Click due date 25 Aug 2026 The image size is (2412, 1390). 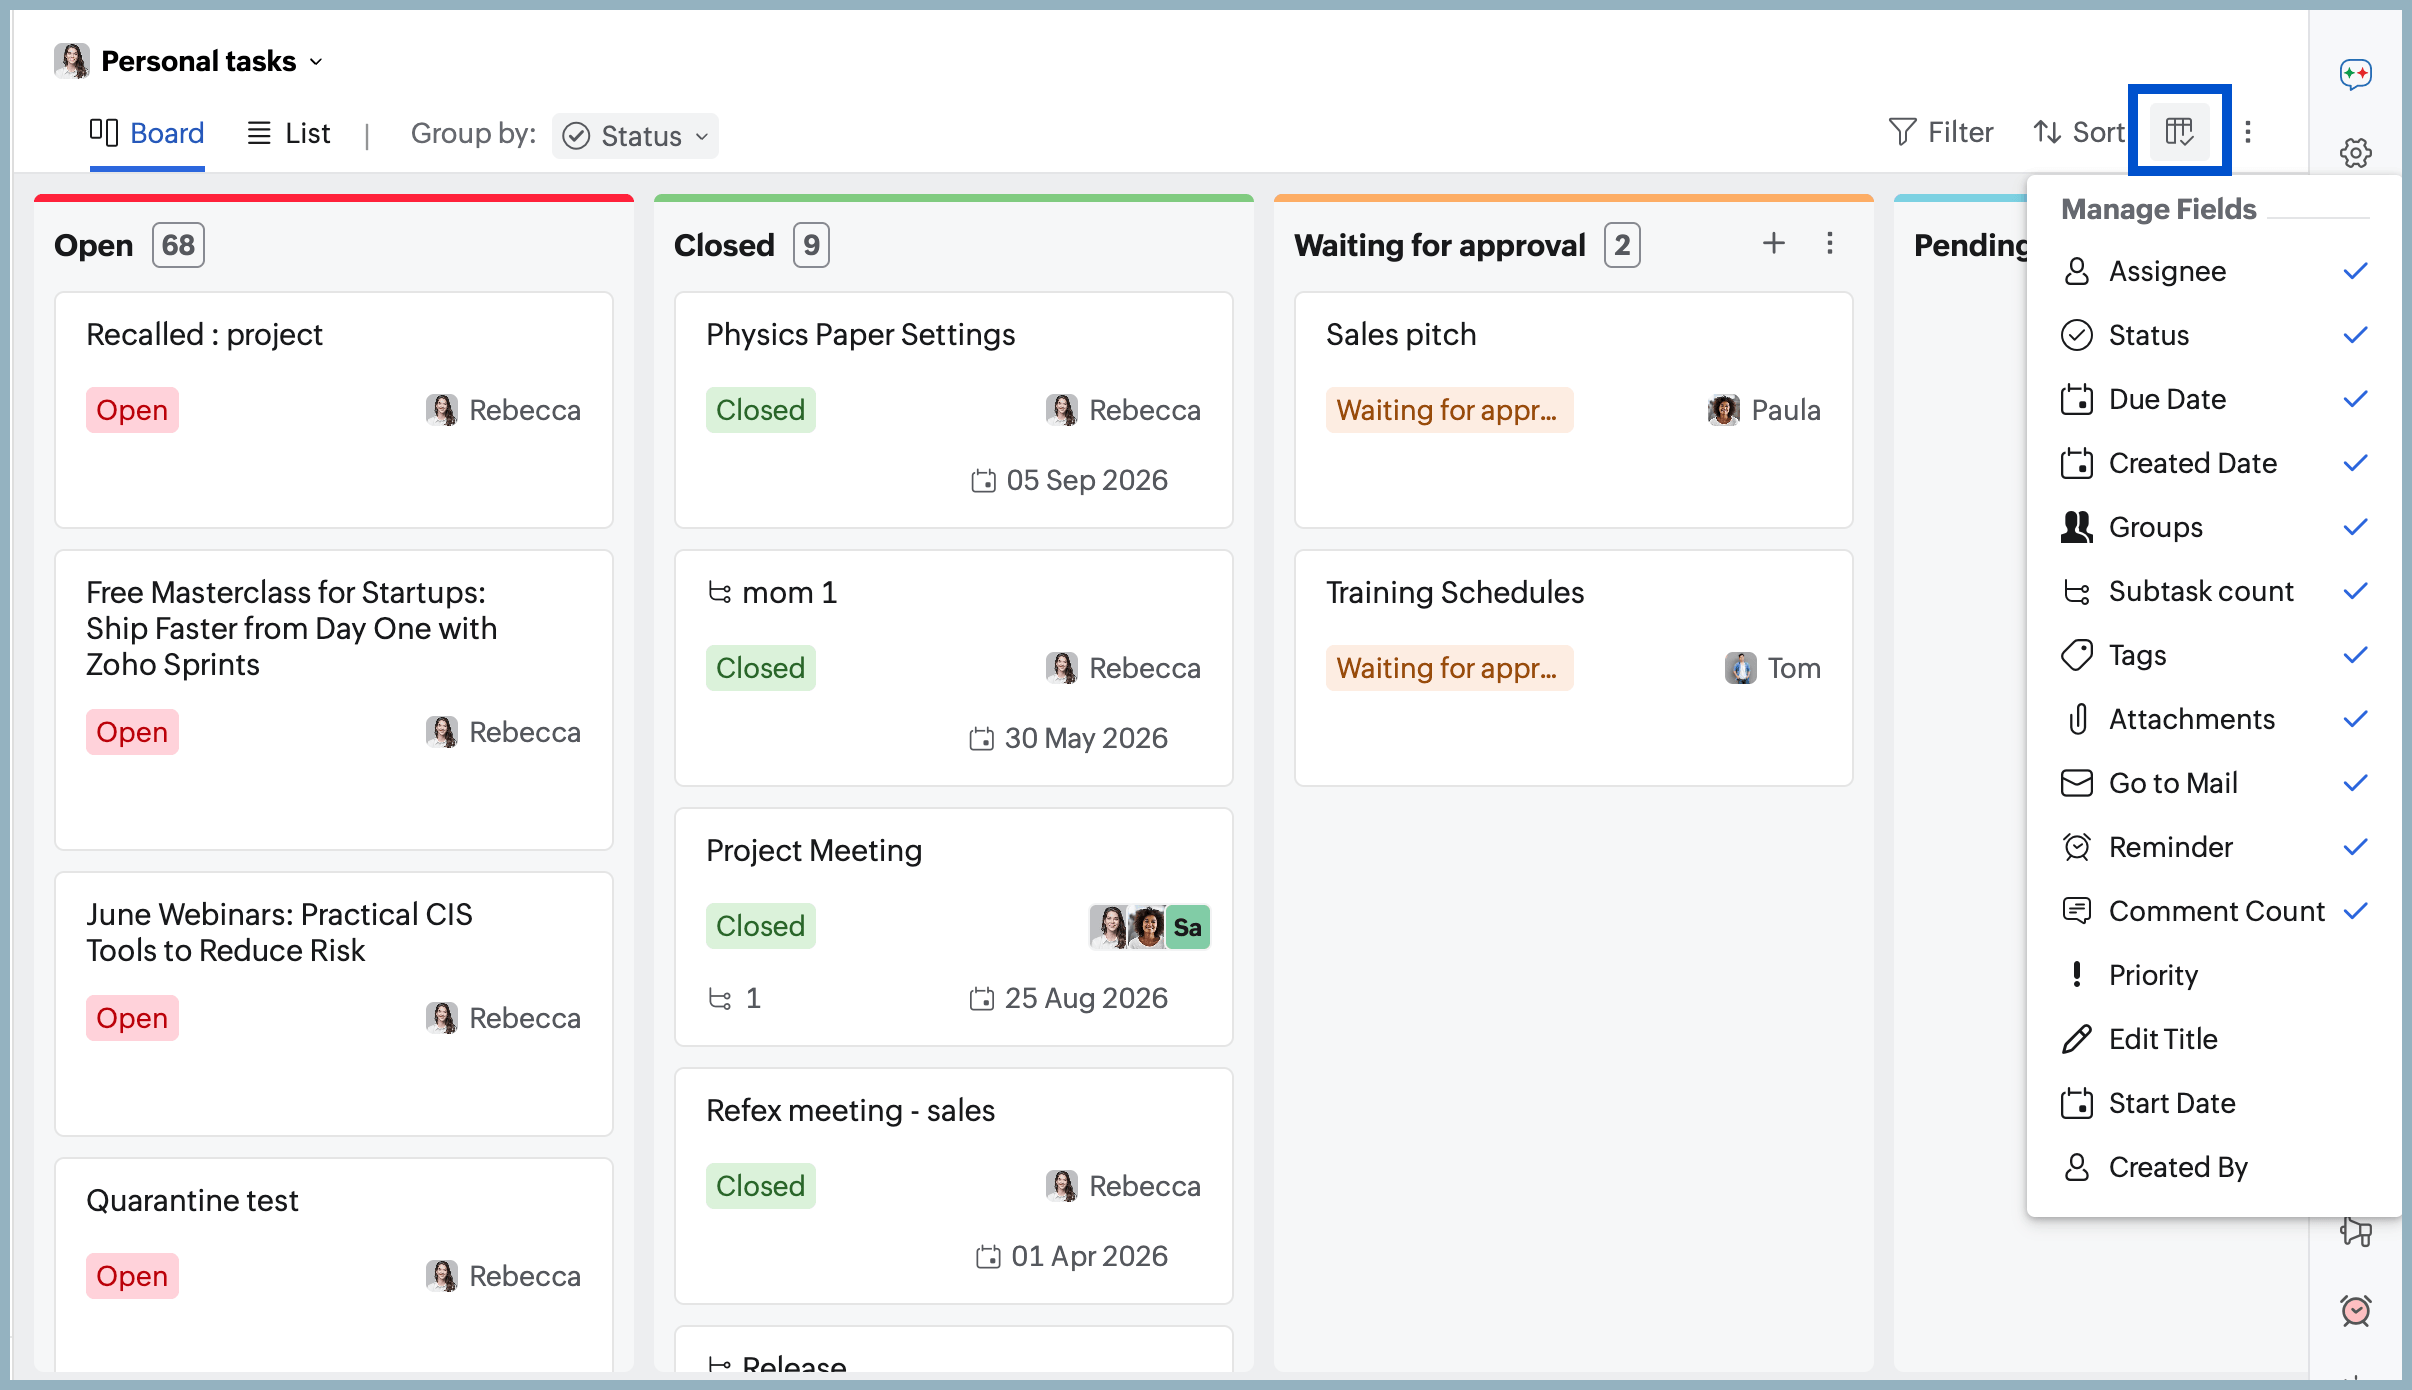tap(1069, 998)
